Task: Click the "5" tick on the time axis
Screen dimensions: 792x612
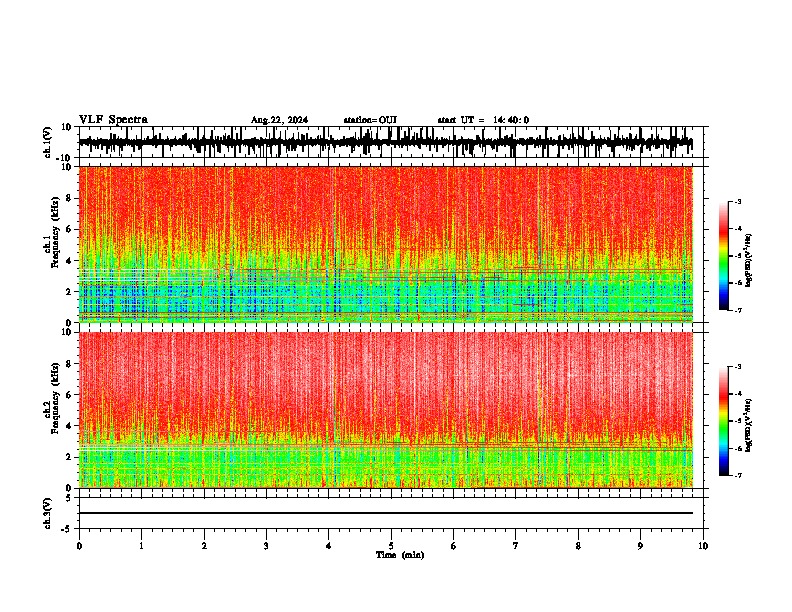Action: click(391, 546)
